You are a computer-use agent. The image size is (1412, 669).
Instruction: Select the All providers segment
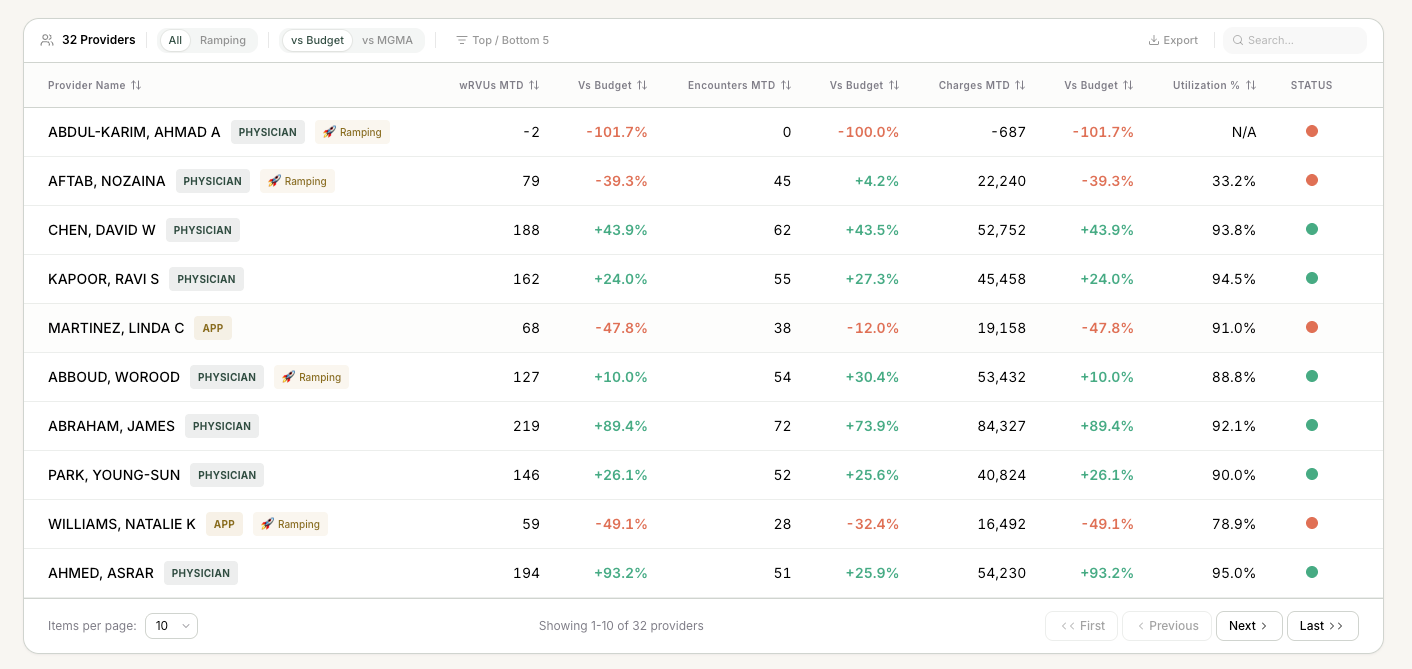(x=175, y=40)
